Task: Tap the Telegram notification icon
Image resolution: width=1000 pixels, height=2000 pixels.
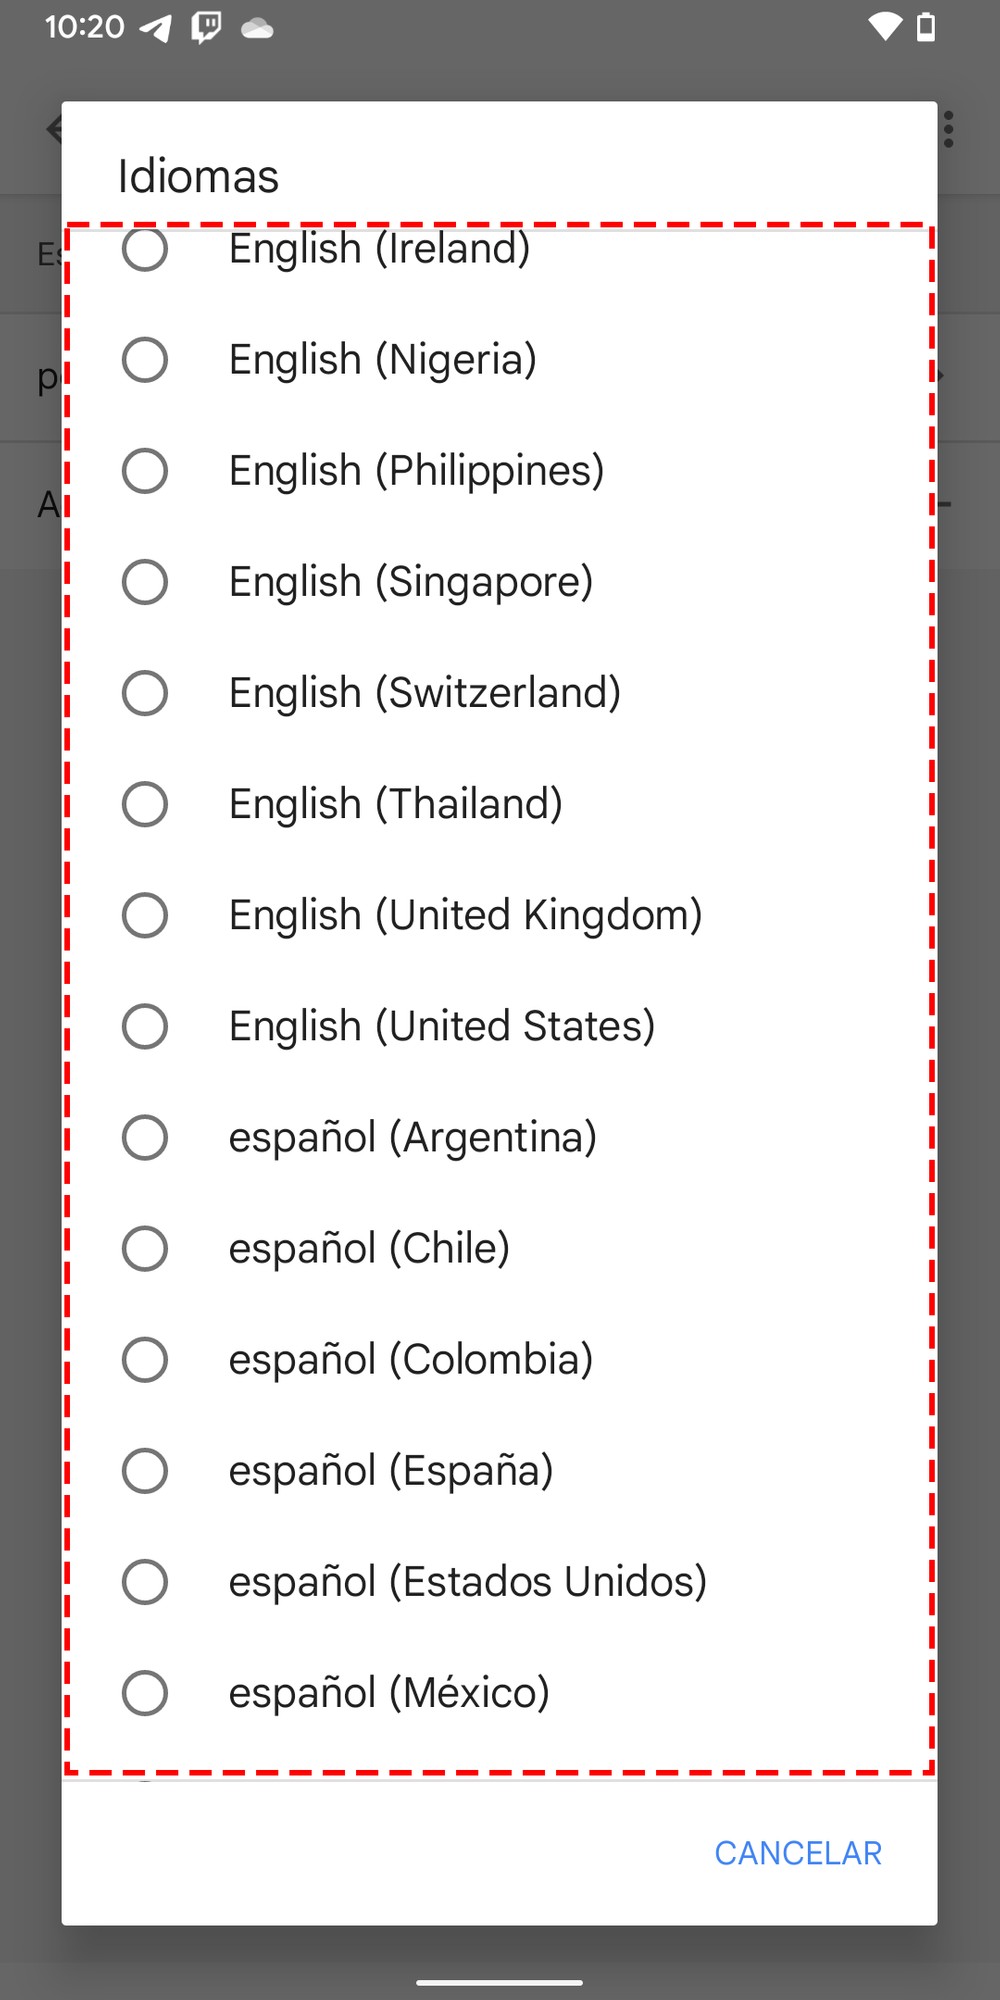Action: 156,27
